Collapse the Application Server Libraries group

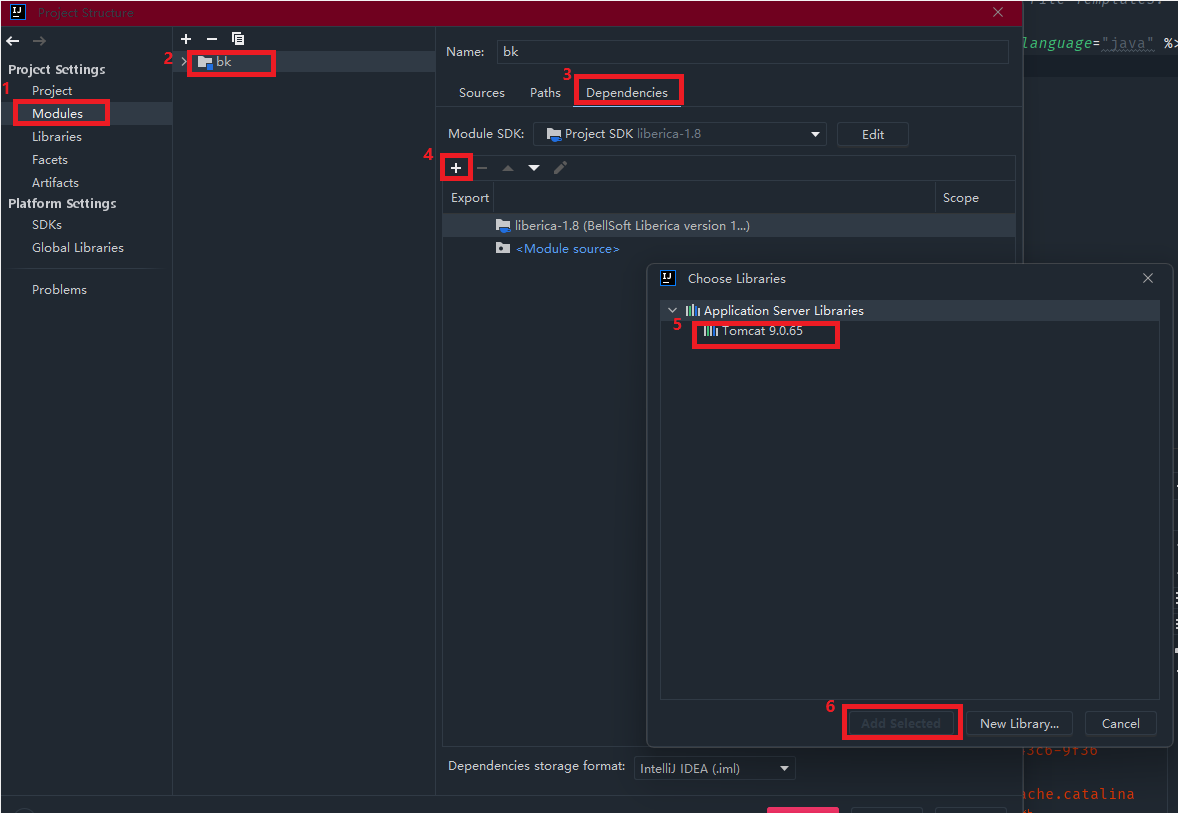672,310
